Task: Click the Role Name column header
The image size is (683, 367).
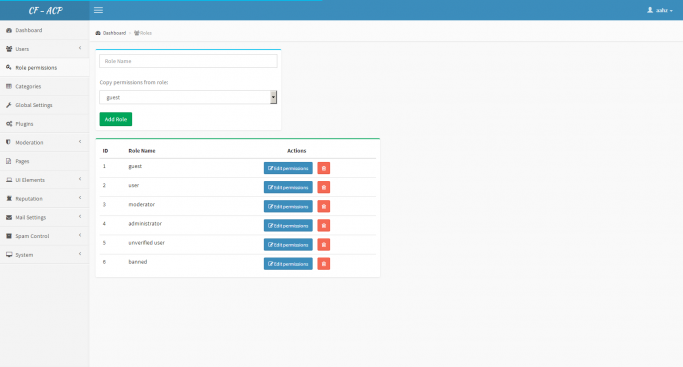Action: pyautogui.click(x=142, y=151)
